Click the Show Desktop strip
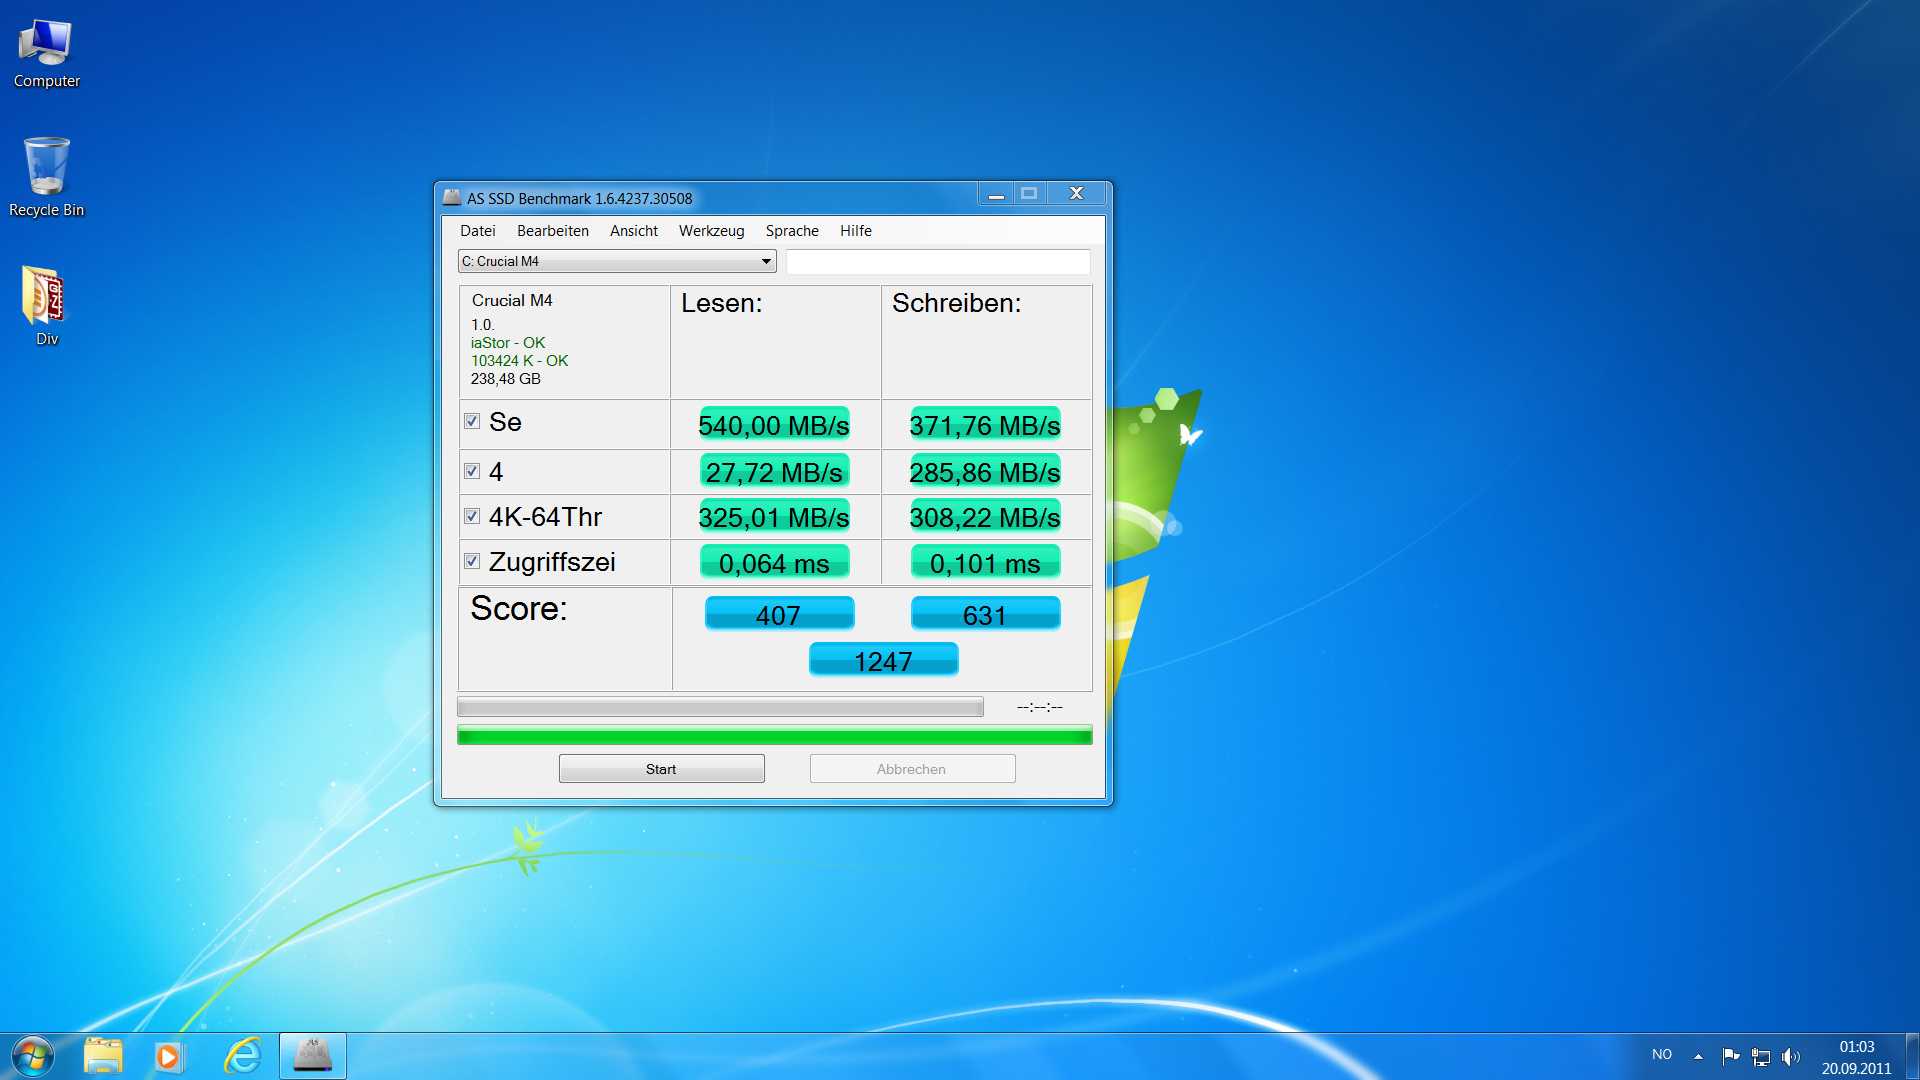 (1912, 1056)
